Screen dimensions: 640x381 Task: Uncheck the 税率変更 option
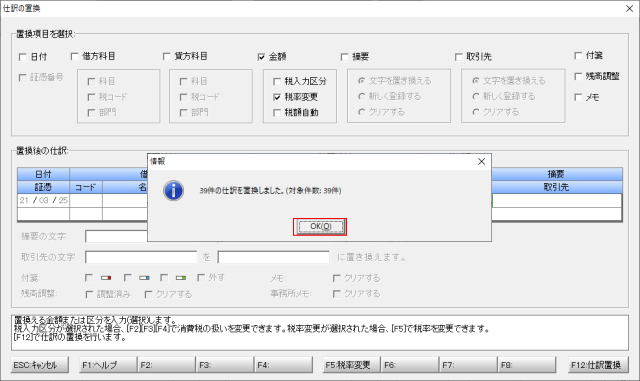277,97
